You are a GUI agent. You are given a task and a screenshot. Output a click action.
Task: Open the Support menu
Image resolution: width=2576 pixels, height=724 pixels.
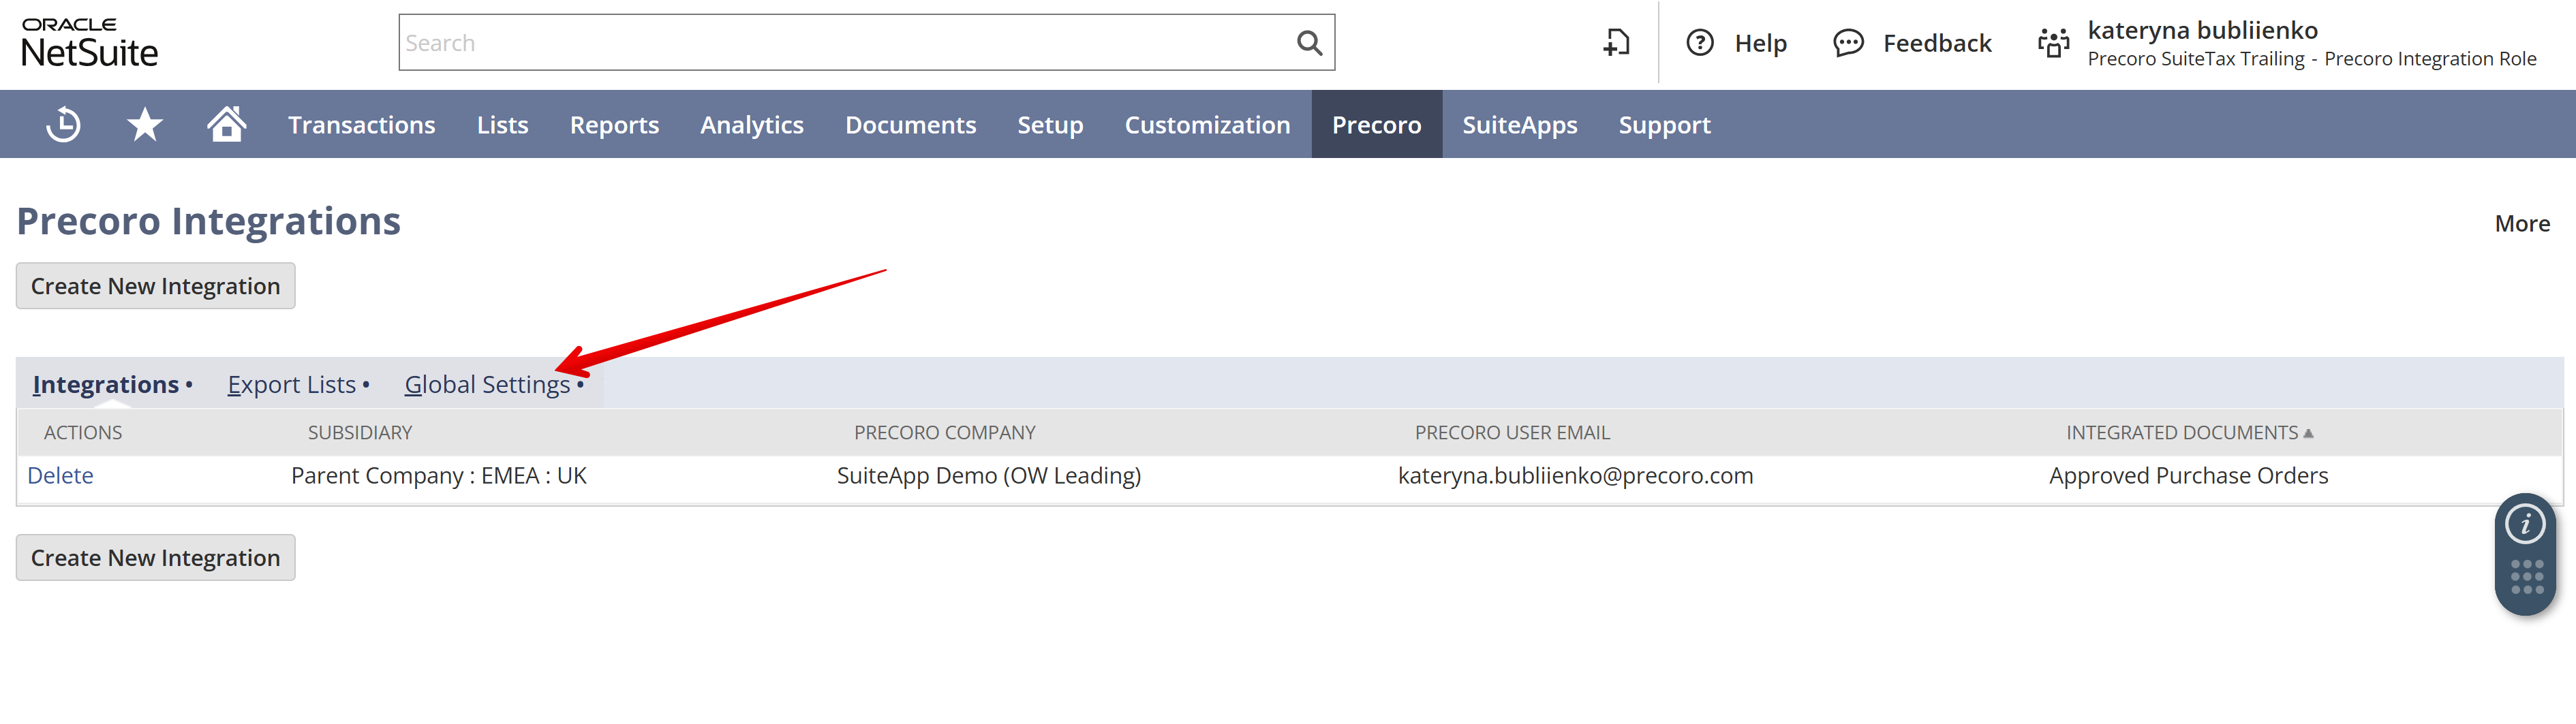(x=1664, y=125)
